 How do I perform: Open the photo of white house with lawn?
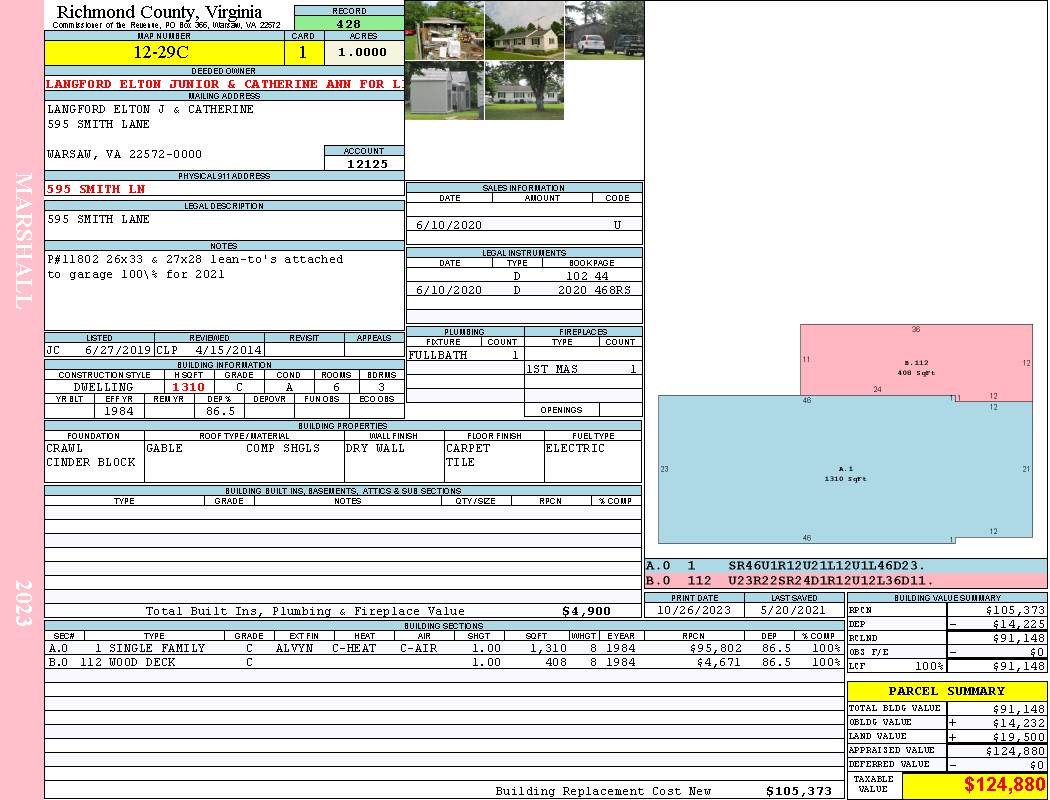tap(524, 30)
